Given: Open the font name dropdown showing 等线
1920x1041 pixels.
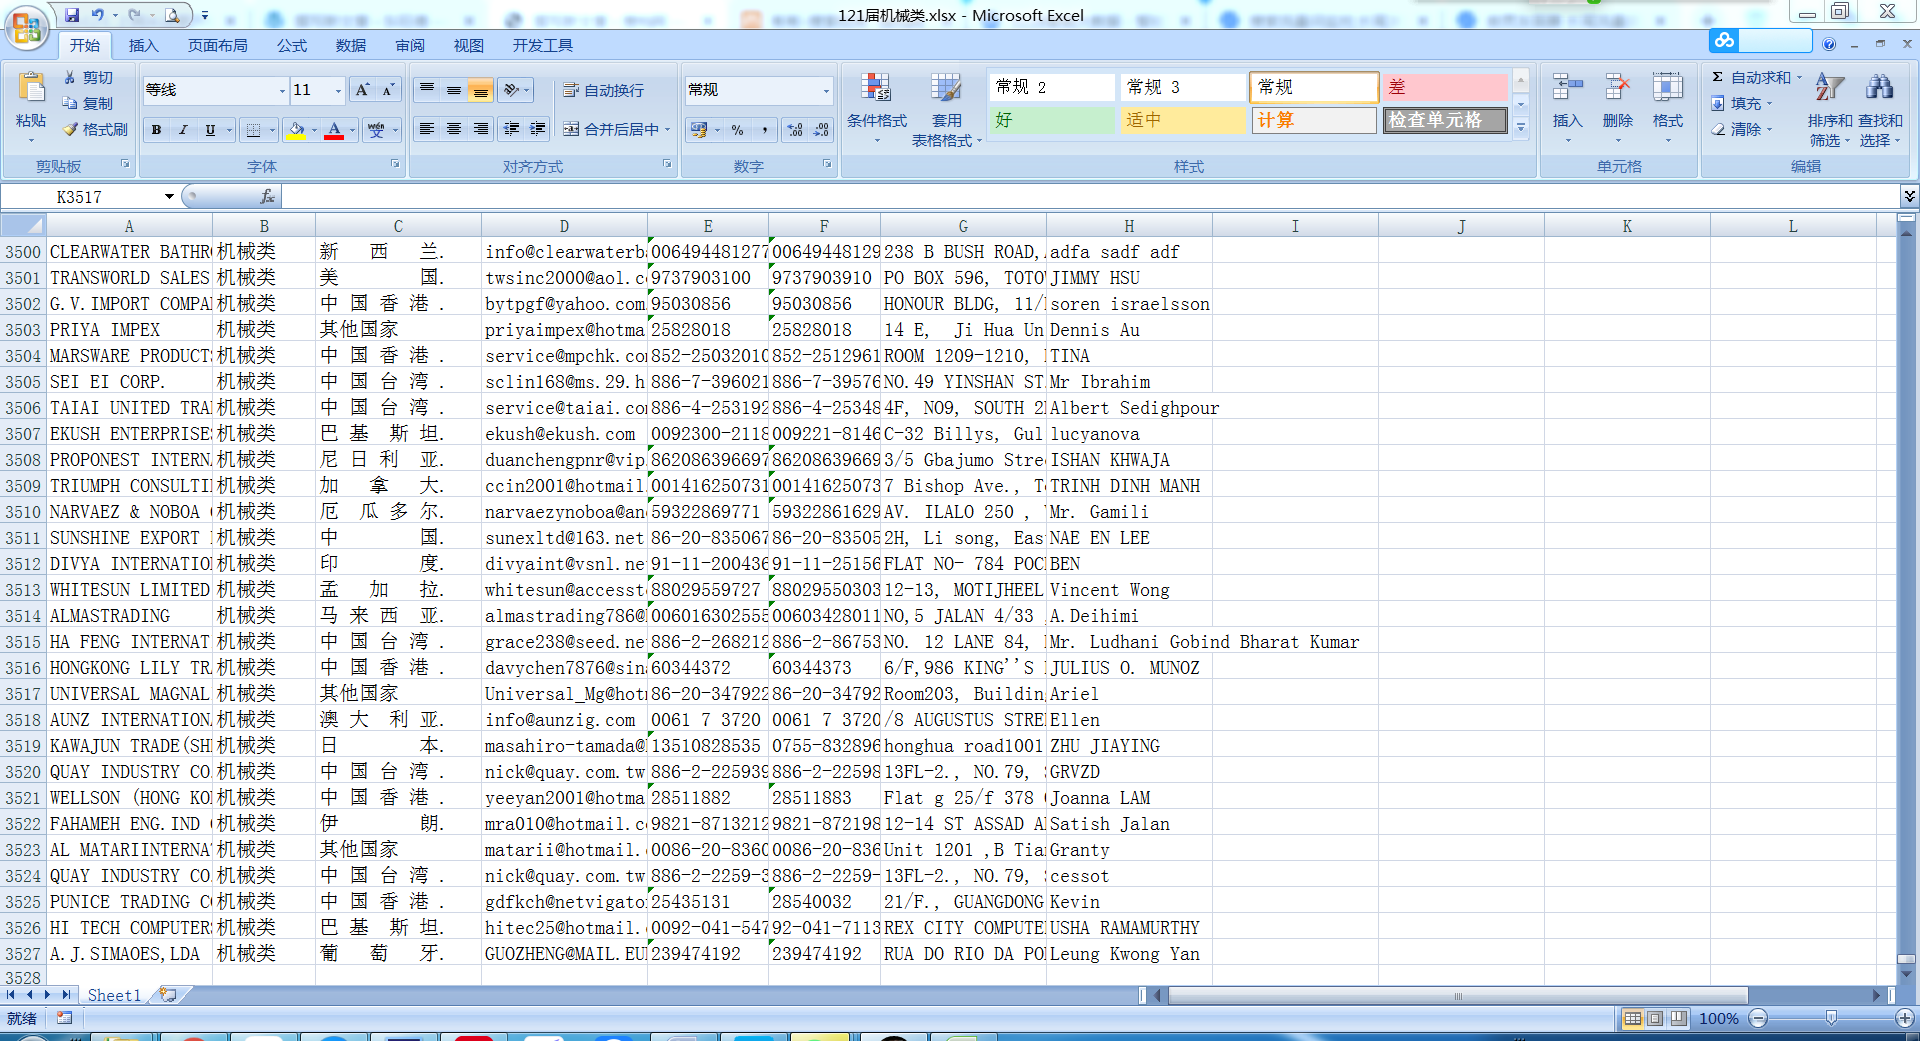Looking at the screenshot, I should (281, 90).
